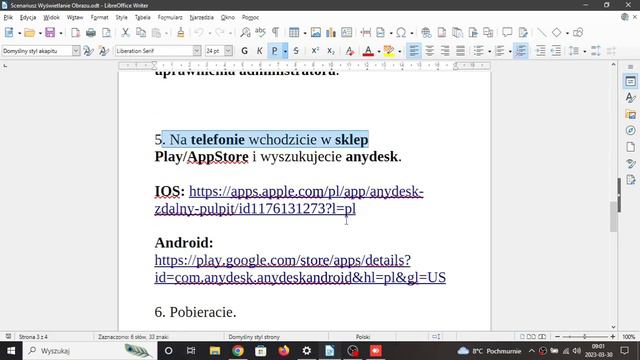This screenshot has width=640, height=360.
Task: Toggle Strikethrough formatting
Action: coord(296,51)
